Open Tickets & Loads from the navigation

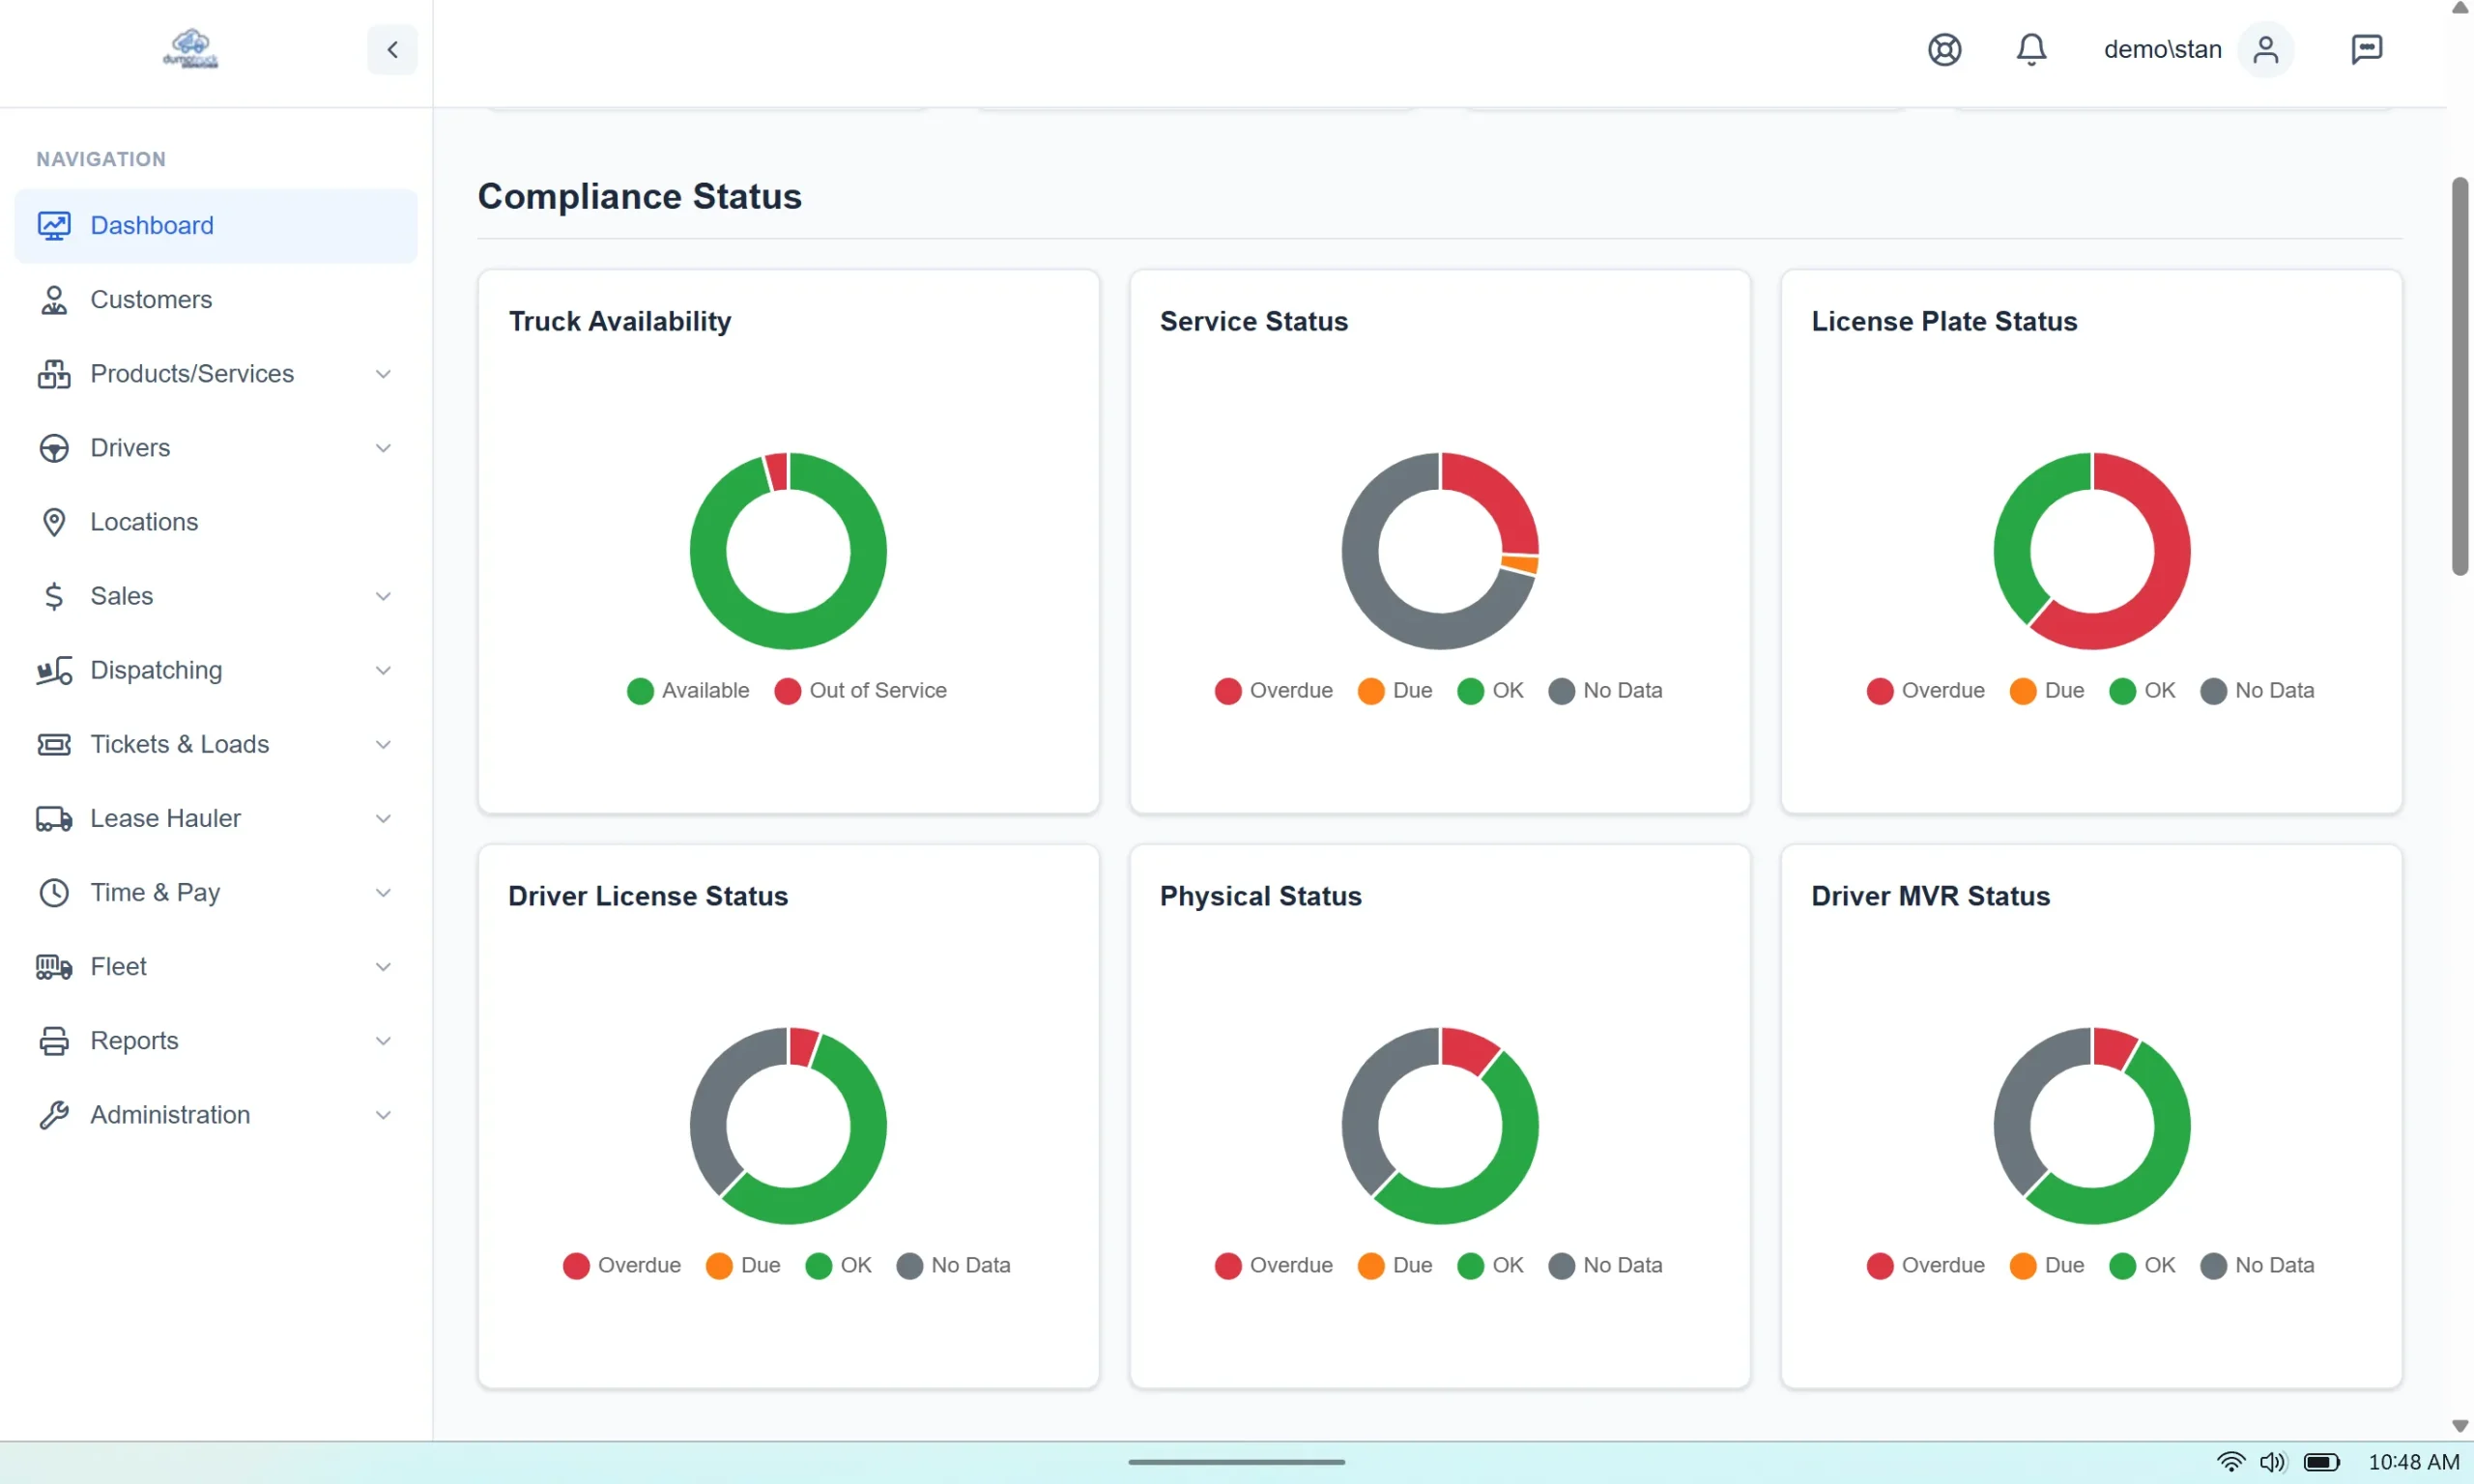point(180,744)
